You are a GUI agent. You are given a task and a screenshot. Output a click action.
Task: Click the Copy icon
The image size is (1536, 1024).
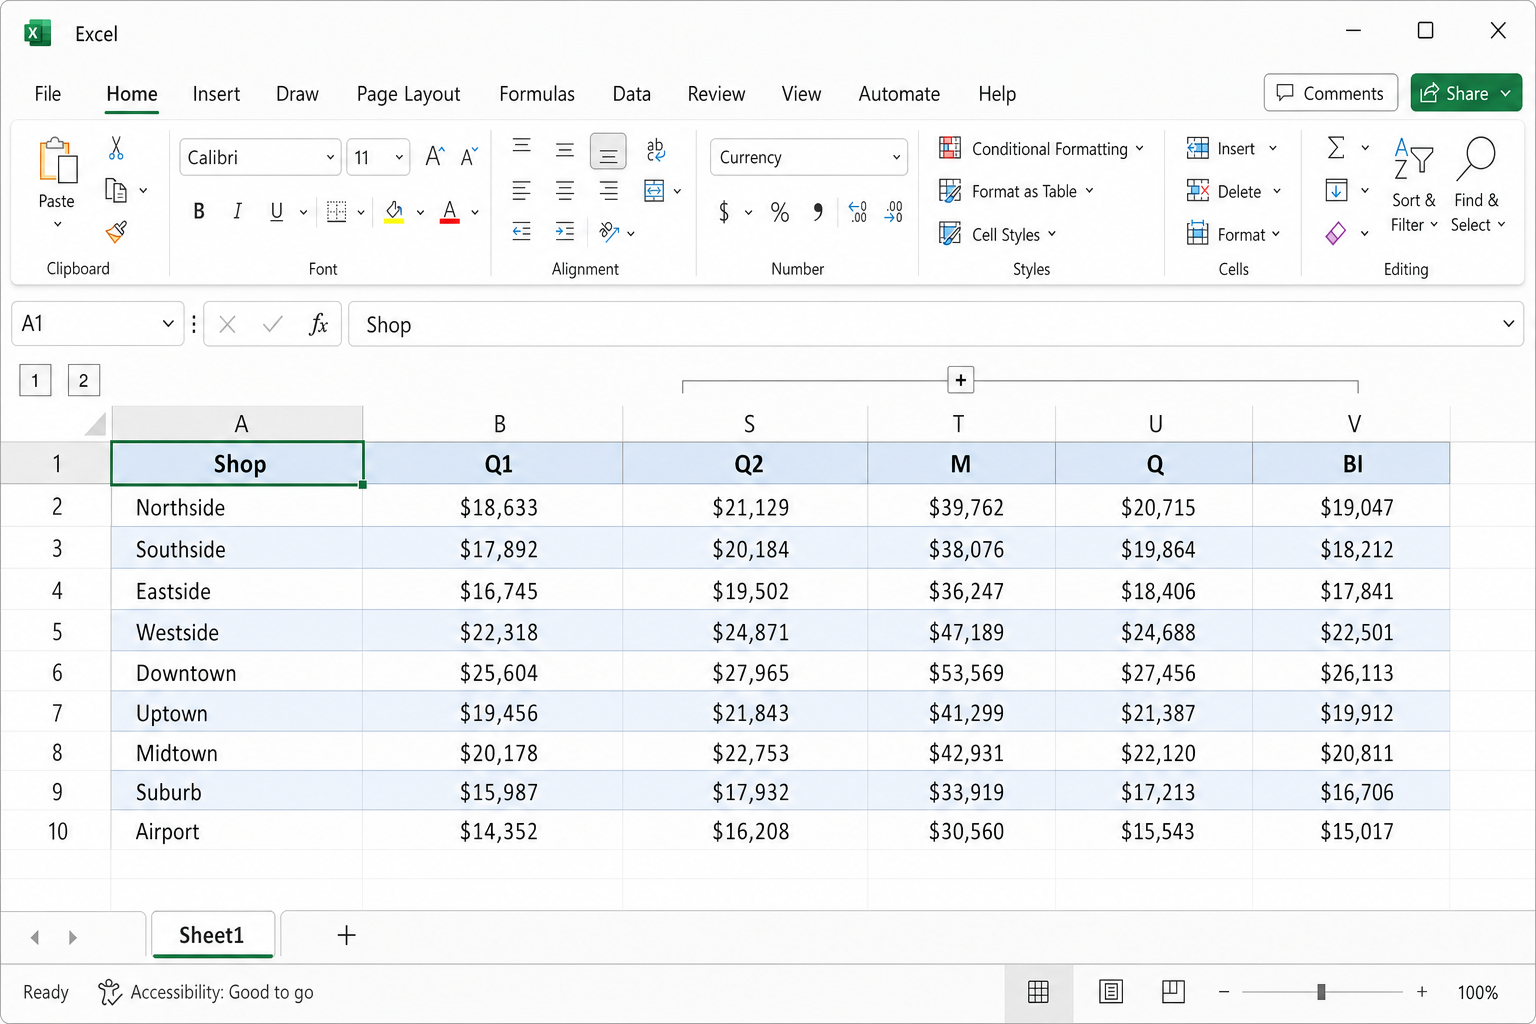point(116,190)
